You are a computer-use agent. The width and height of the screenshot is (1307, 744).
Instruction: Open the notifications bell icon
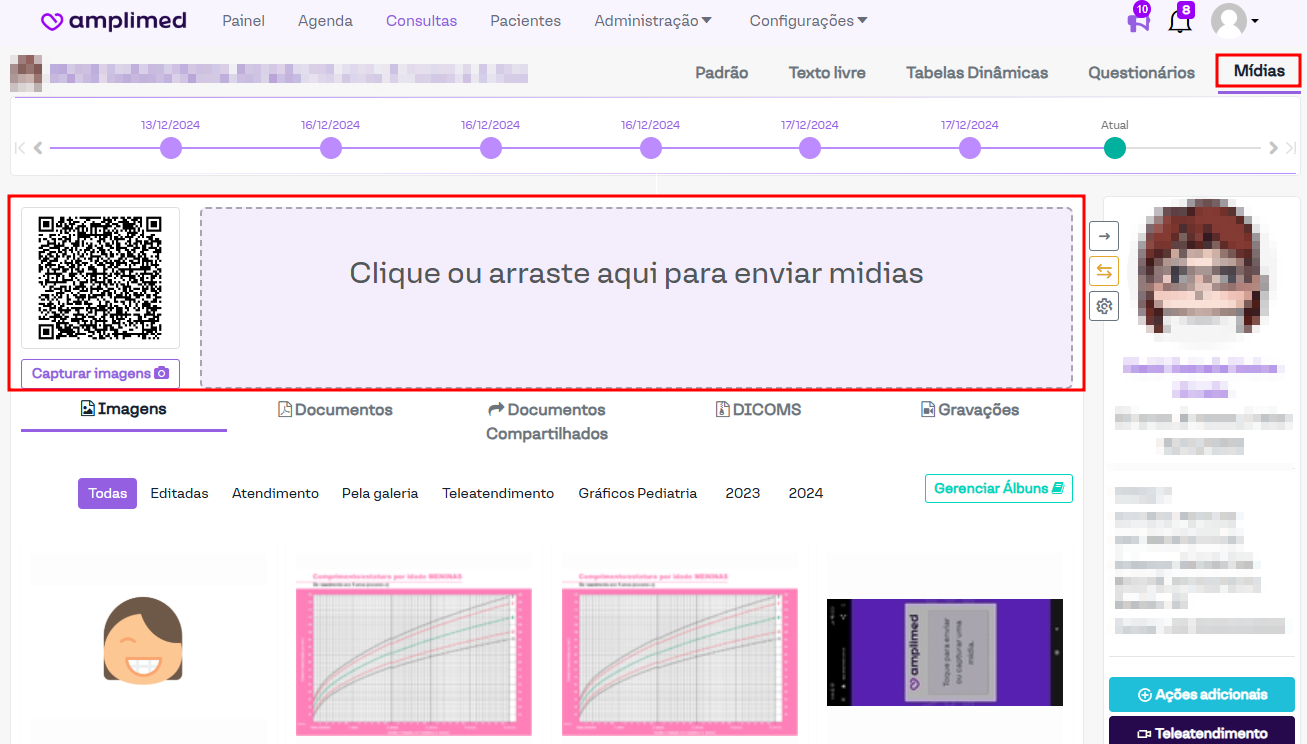(1179, 21)
